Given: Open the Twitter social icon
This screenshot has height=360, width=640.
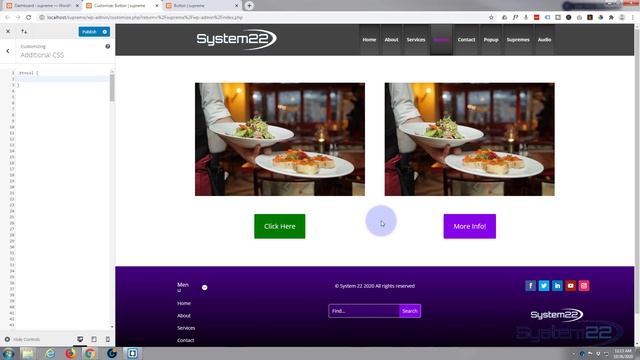Looking at the screenshot, I should [544, 286].
